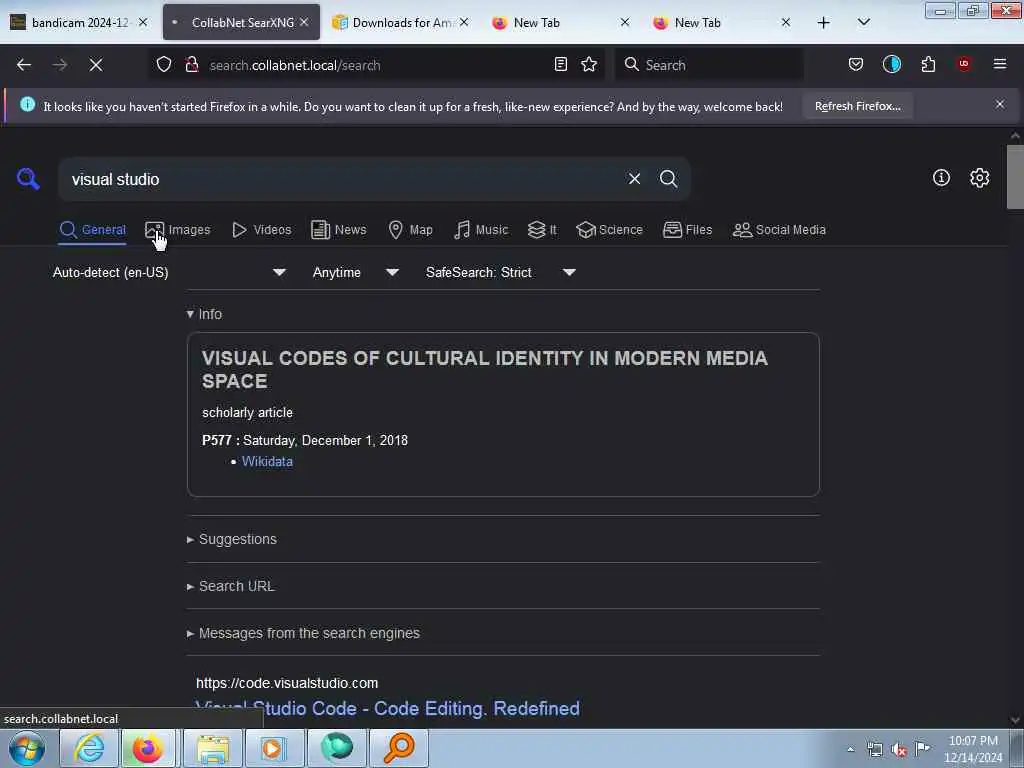Stop loading the page
Screen dimensions: 1024x768
[x=95, y=65]
